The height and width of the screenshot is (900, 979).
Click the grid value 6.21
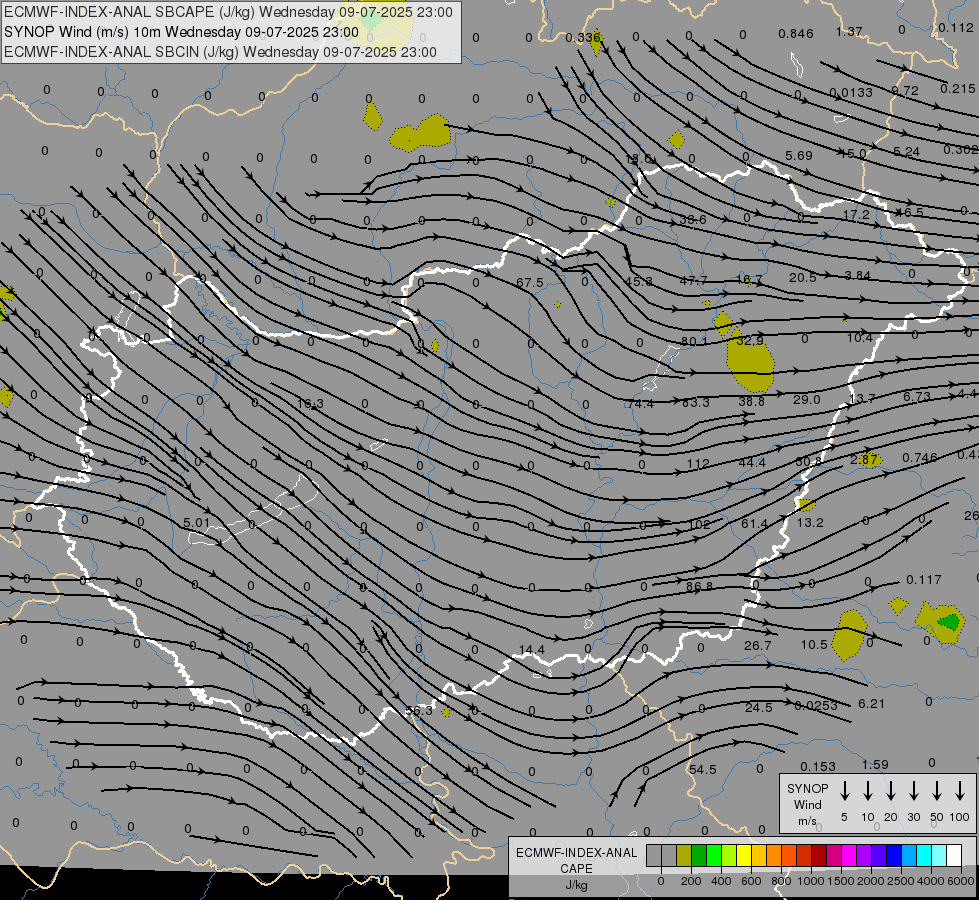pos(872,703)
